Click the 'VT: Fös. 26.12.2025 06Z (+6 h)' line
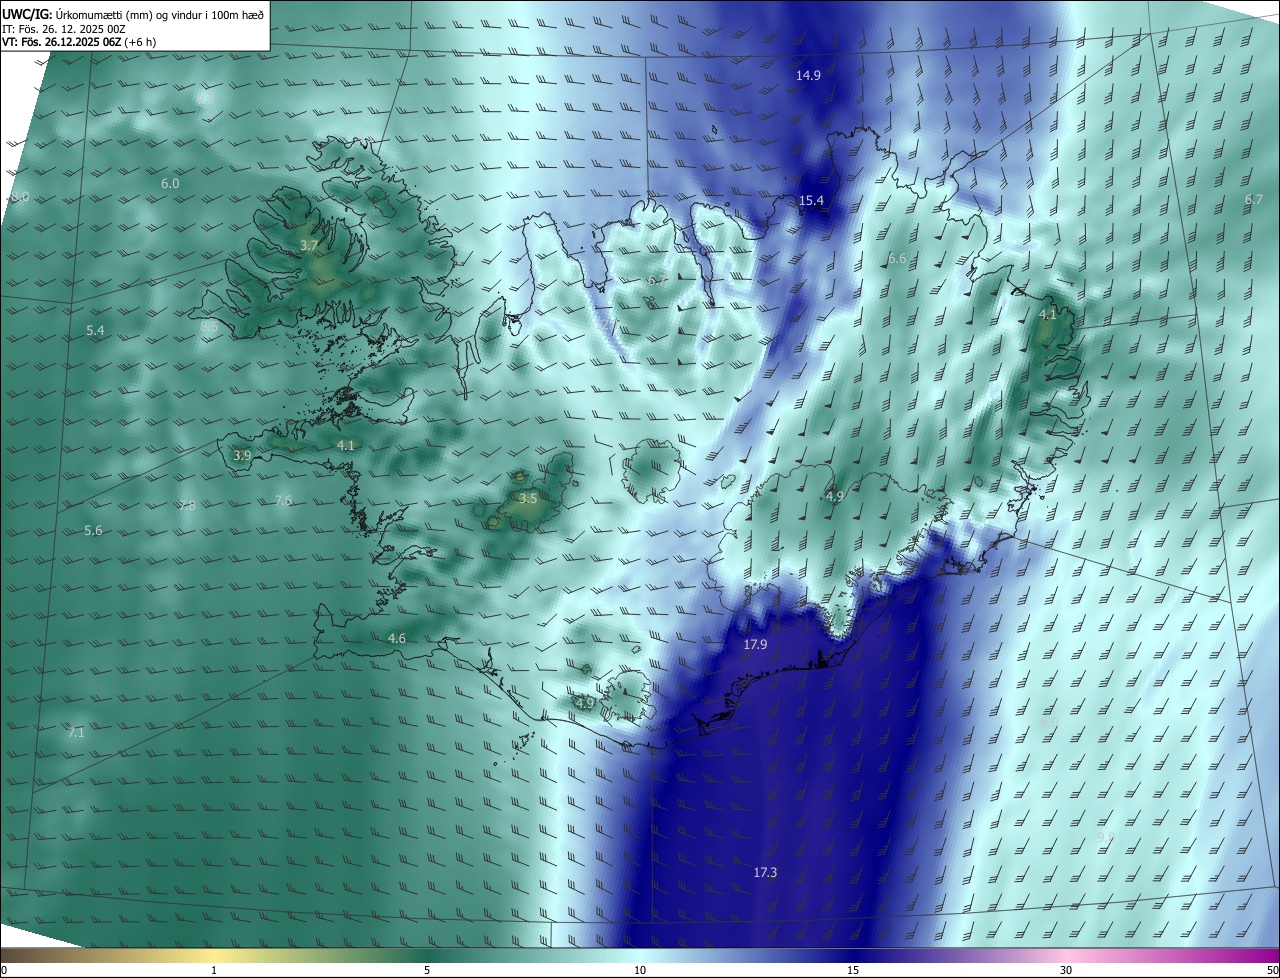 click(x=78, y=42)
